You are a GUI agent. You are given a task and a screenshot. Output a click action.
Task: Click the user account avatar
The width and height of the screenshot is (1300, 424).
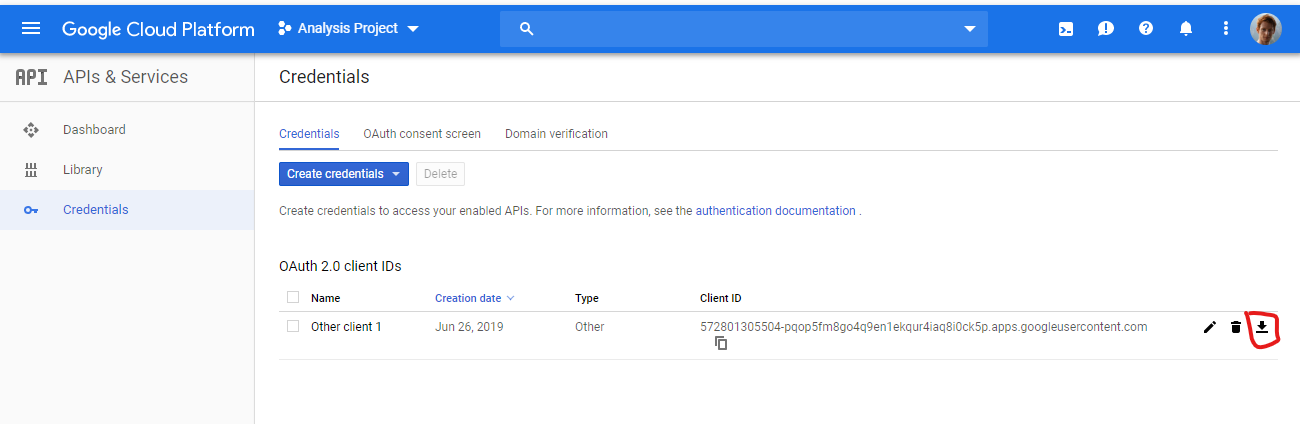point(1266,29)
